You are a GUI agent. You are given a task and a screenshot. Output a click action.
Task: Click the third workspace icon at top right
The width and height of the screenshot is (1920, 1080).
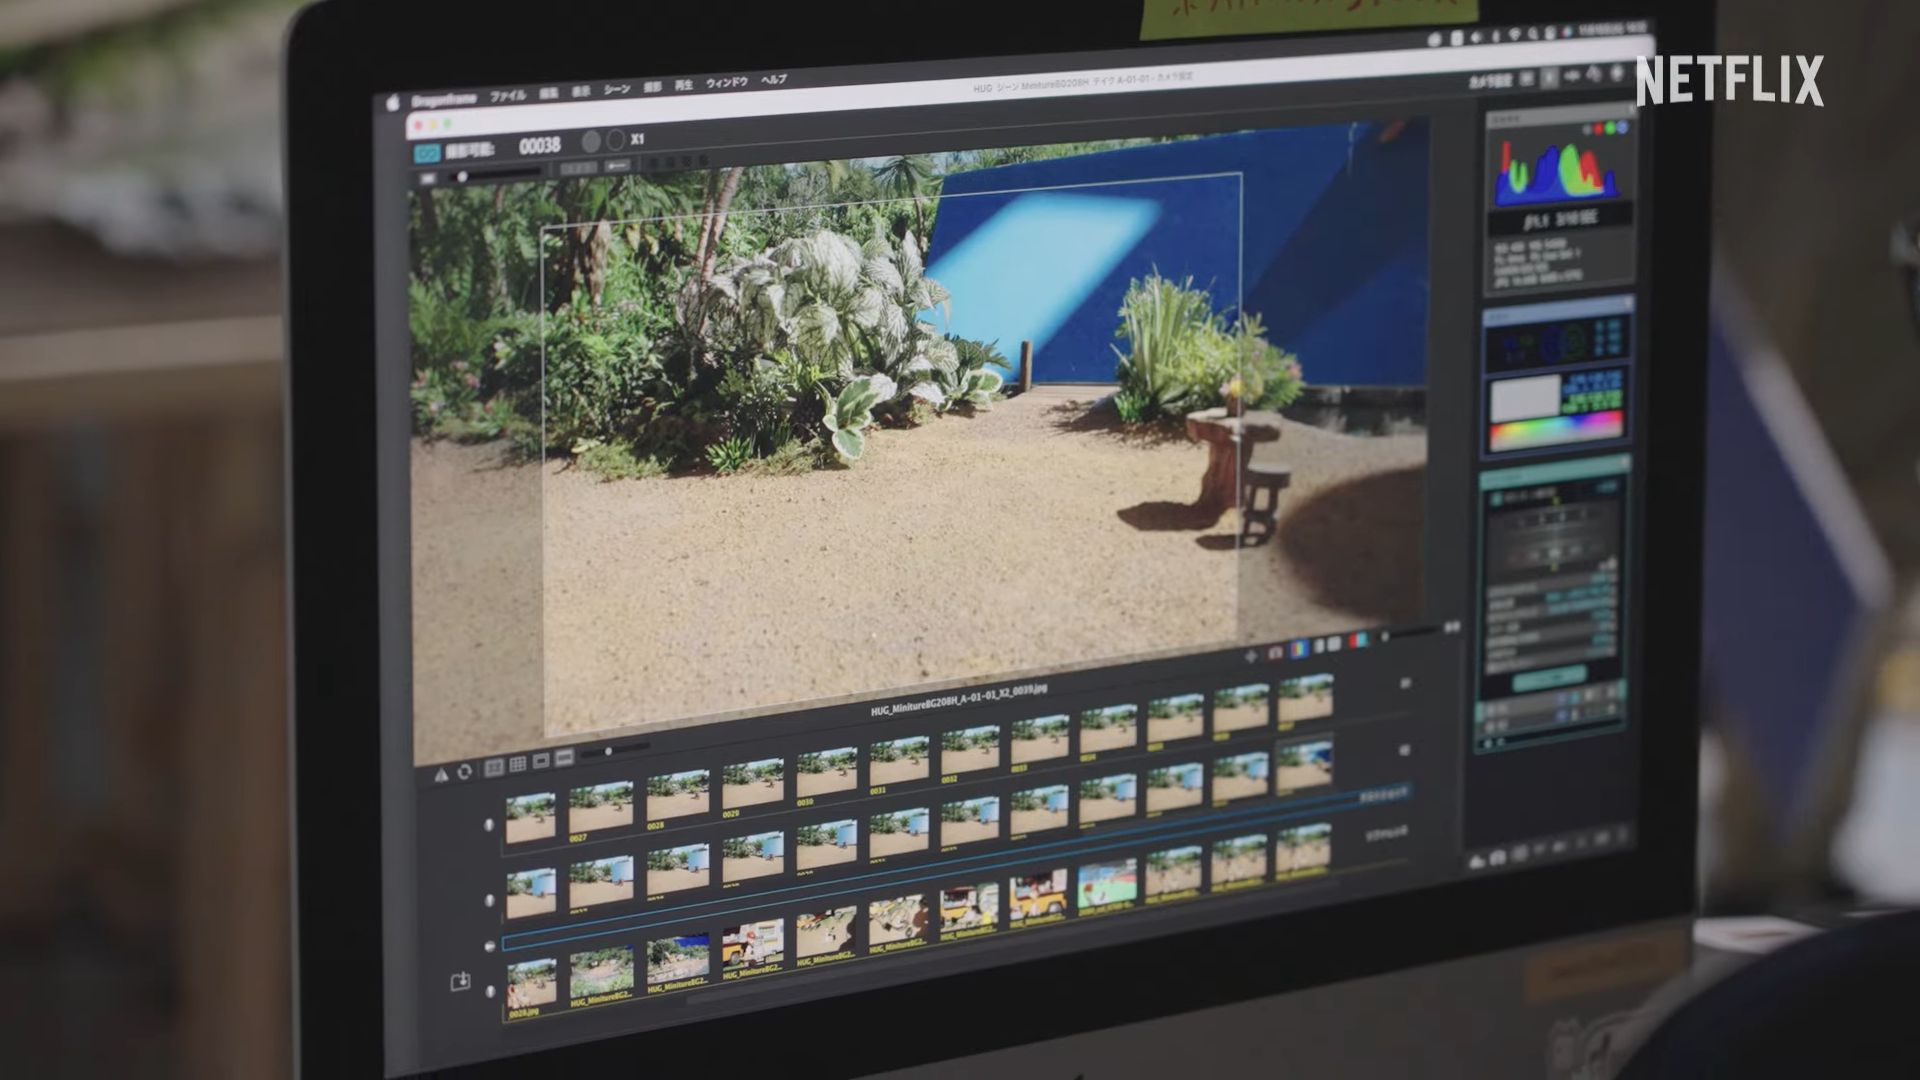(1571, 76)
